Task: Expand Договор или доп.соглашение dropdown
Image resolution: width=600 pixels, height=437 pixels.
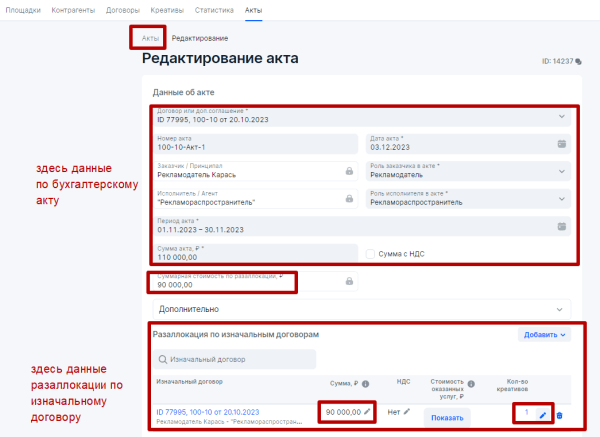Action: [561, 116]
